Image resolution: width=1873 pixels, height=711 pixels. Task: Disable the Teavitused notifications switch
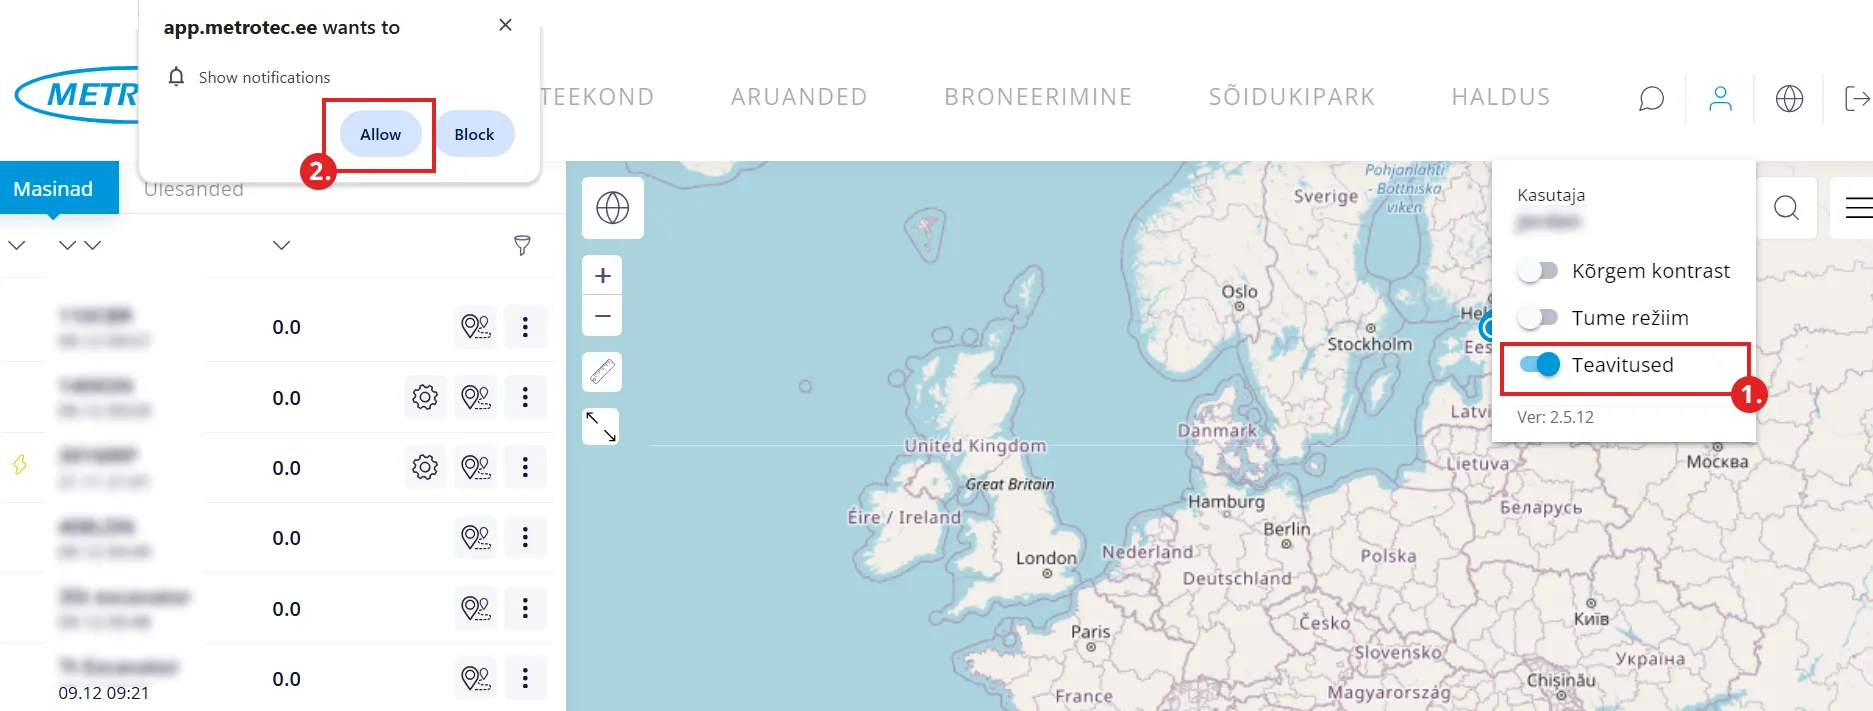click(x=1539, y=365)
